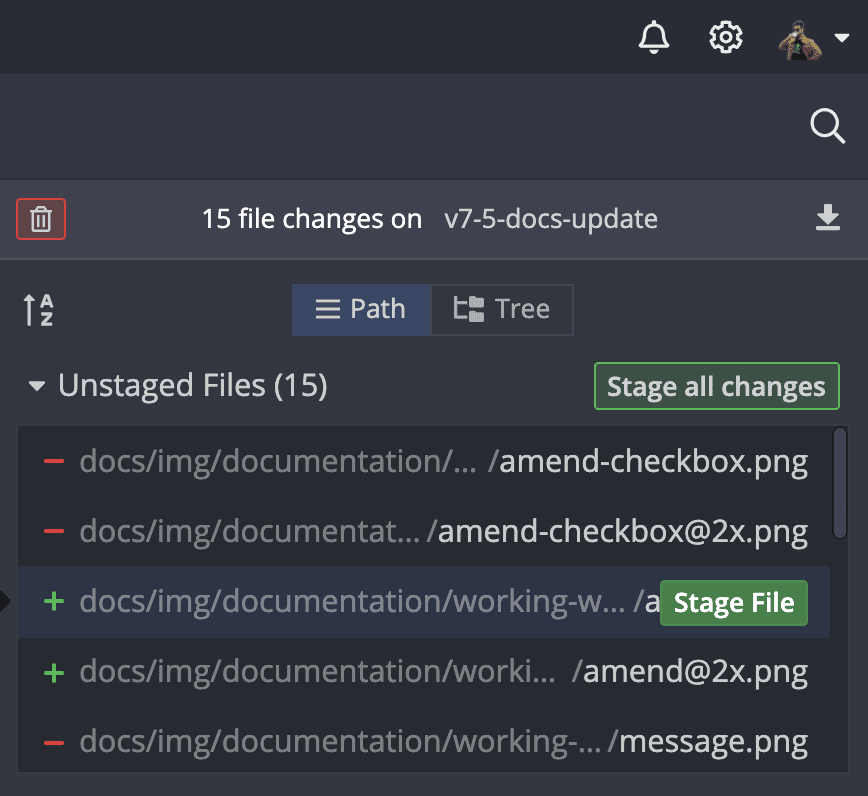Click the Stage File button
868x796 pixels.
click(x=733, y=603)
